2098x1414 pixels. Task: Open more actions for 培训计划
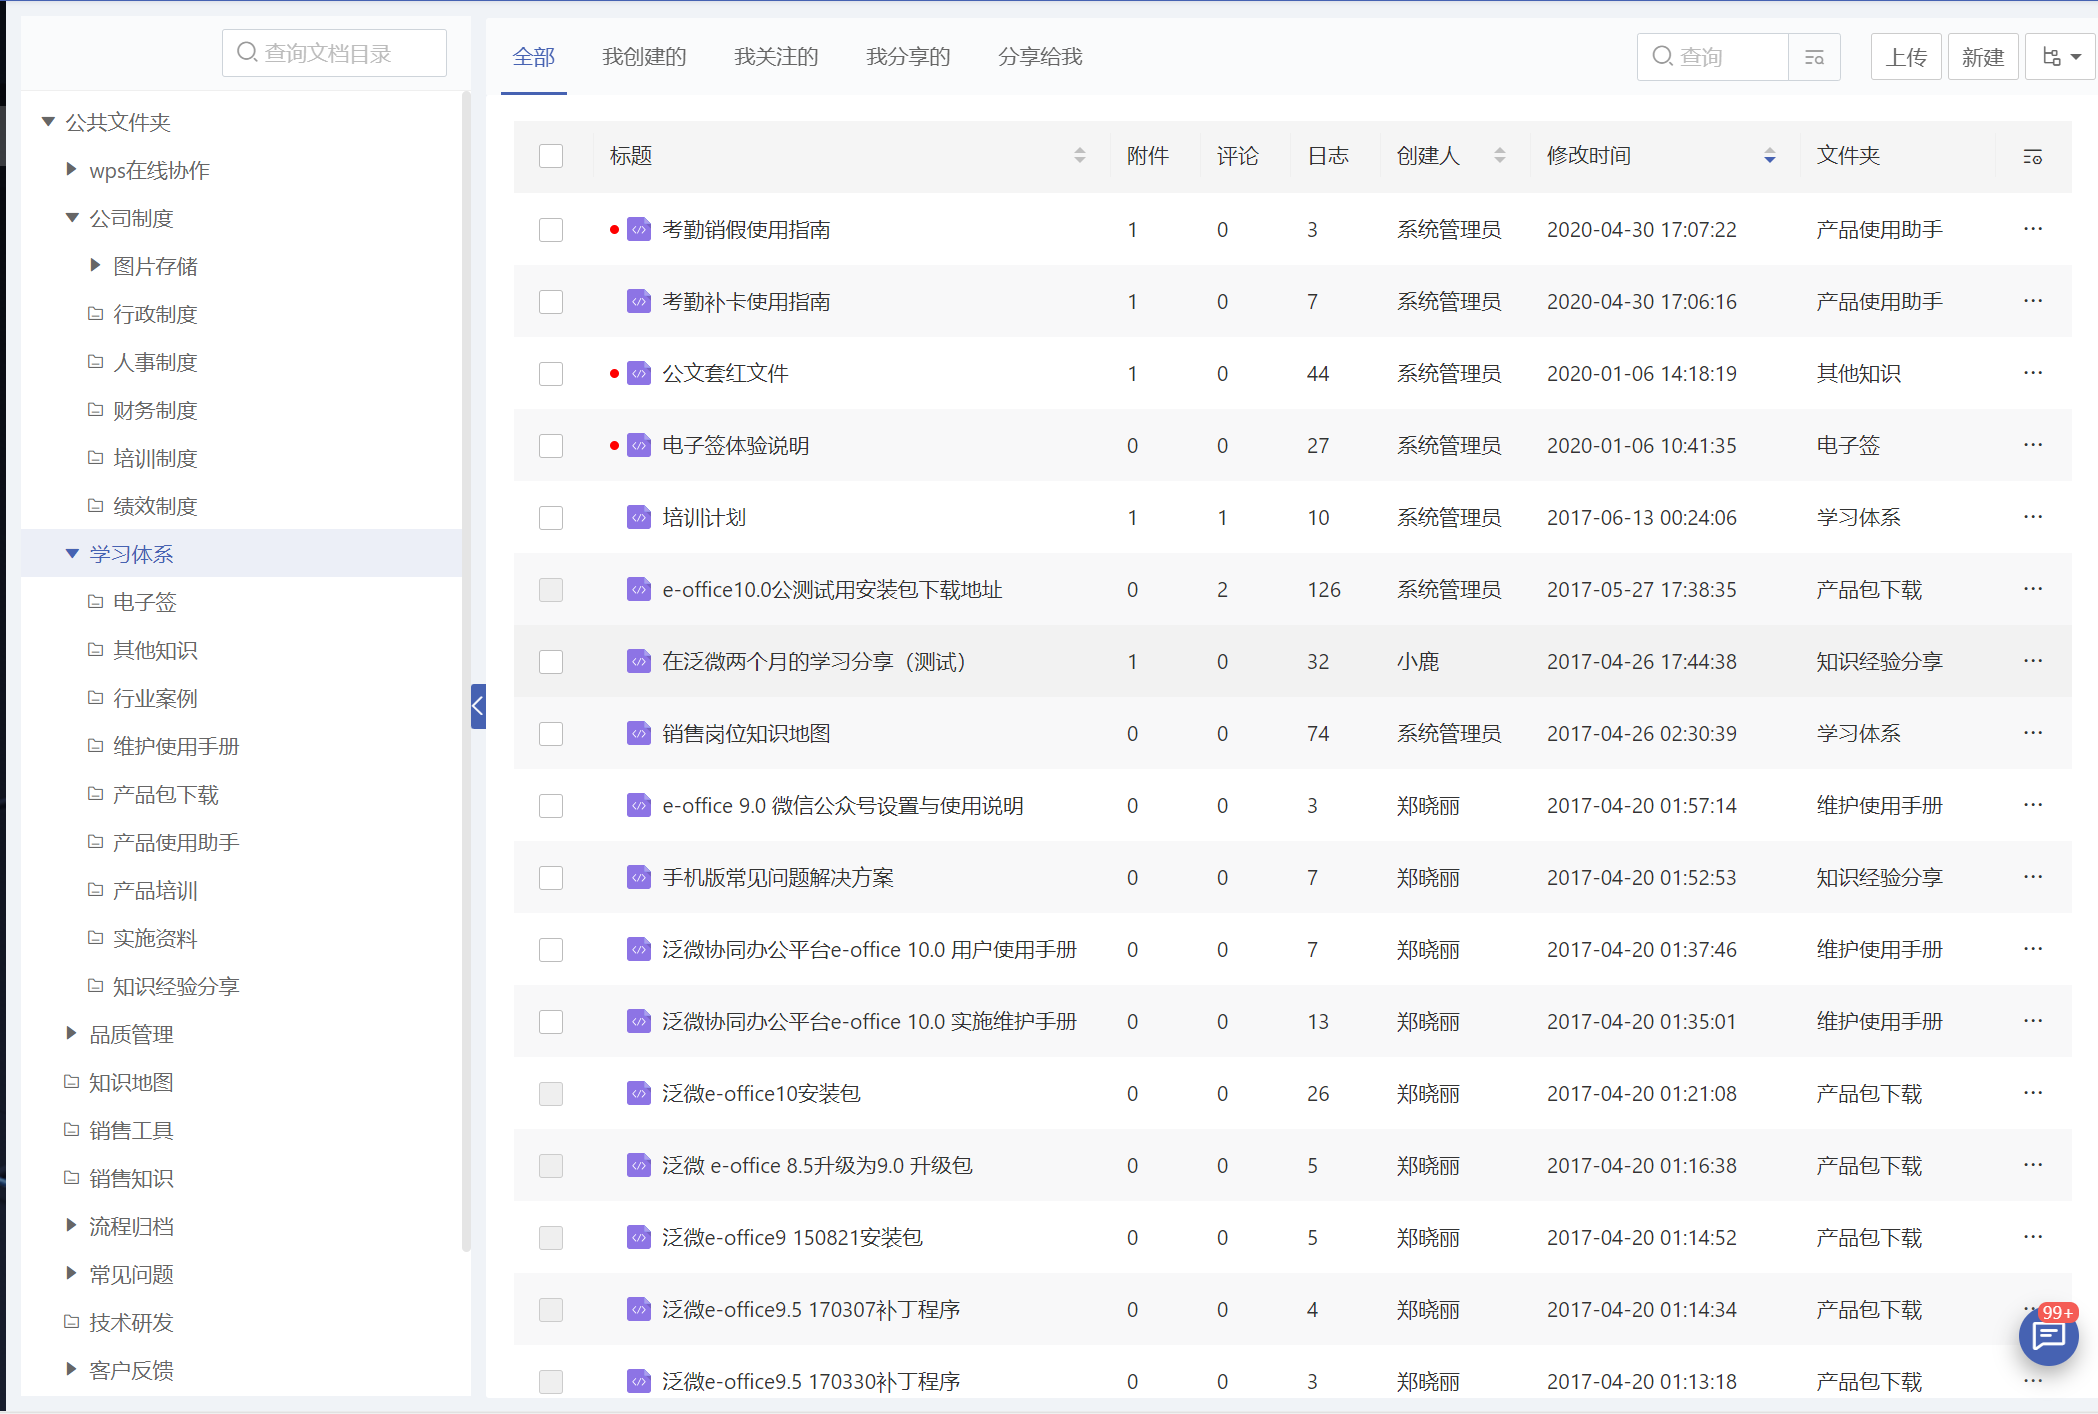[x=2032, y=517]
